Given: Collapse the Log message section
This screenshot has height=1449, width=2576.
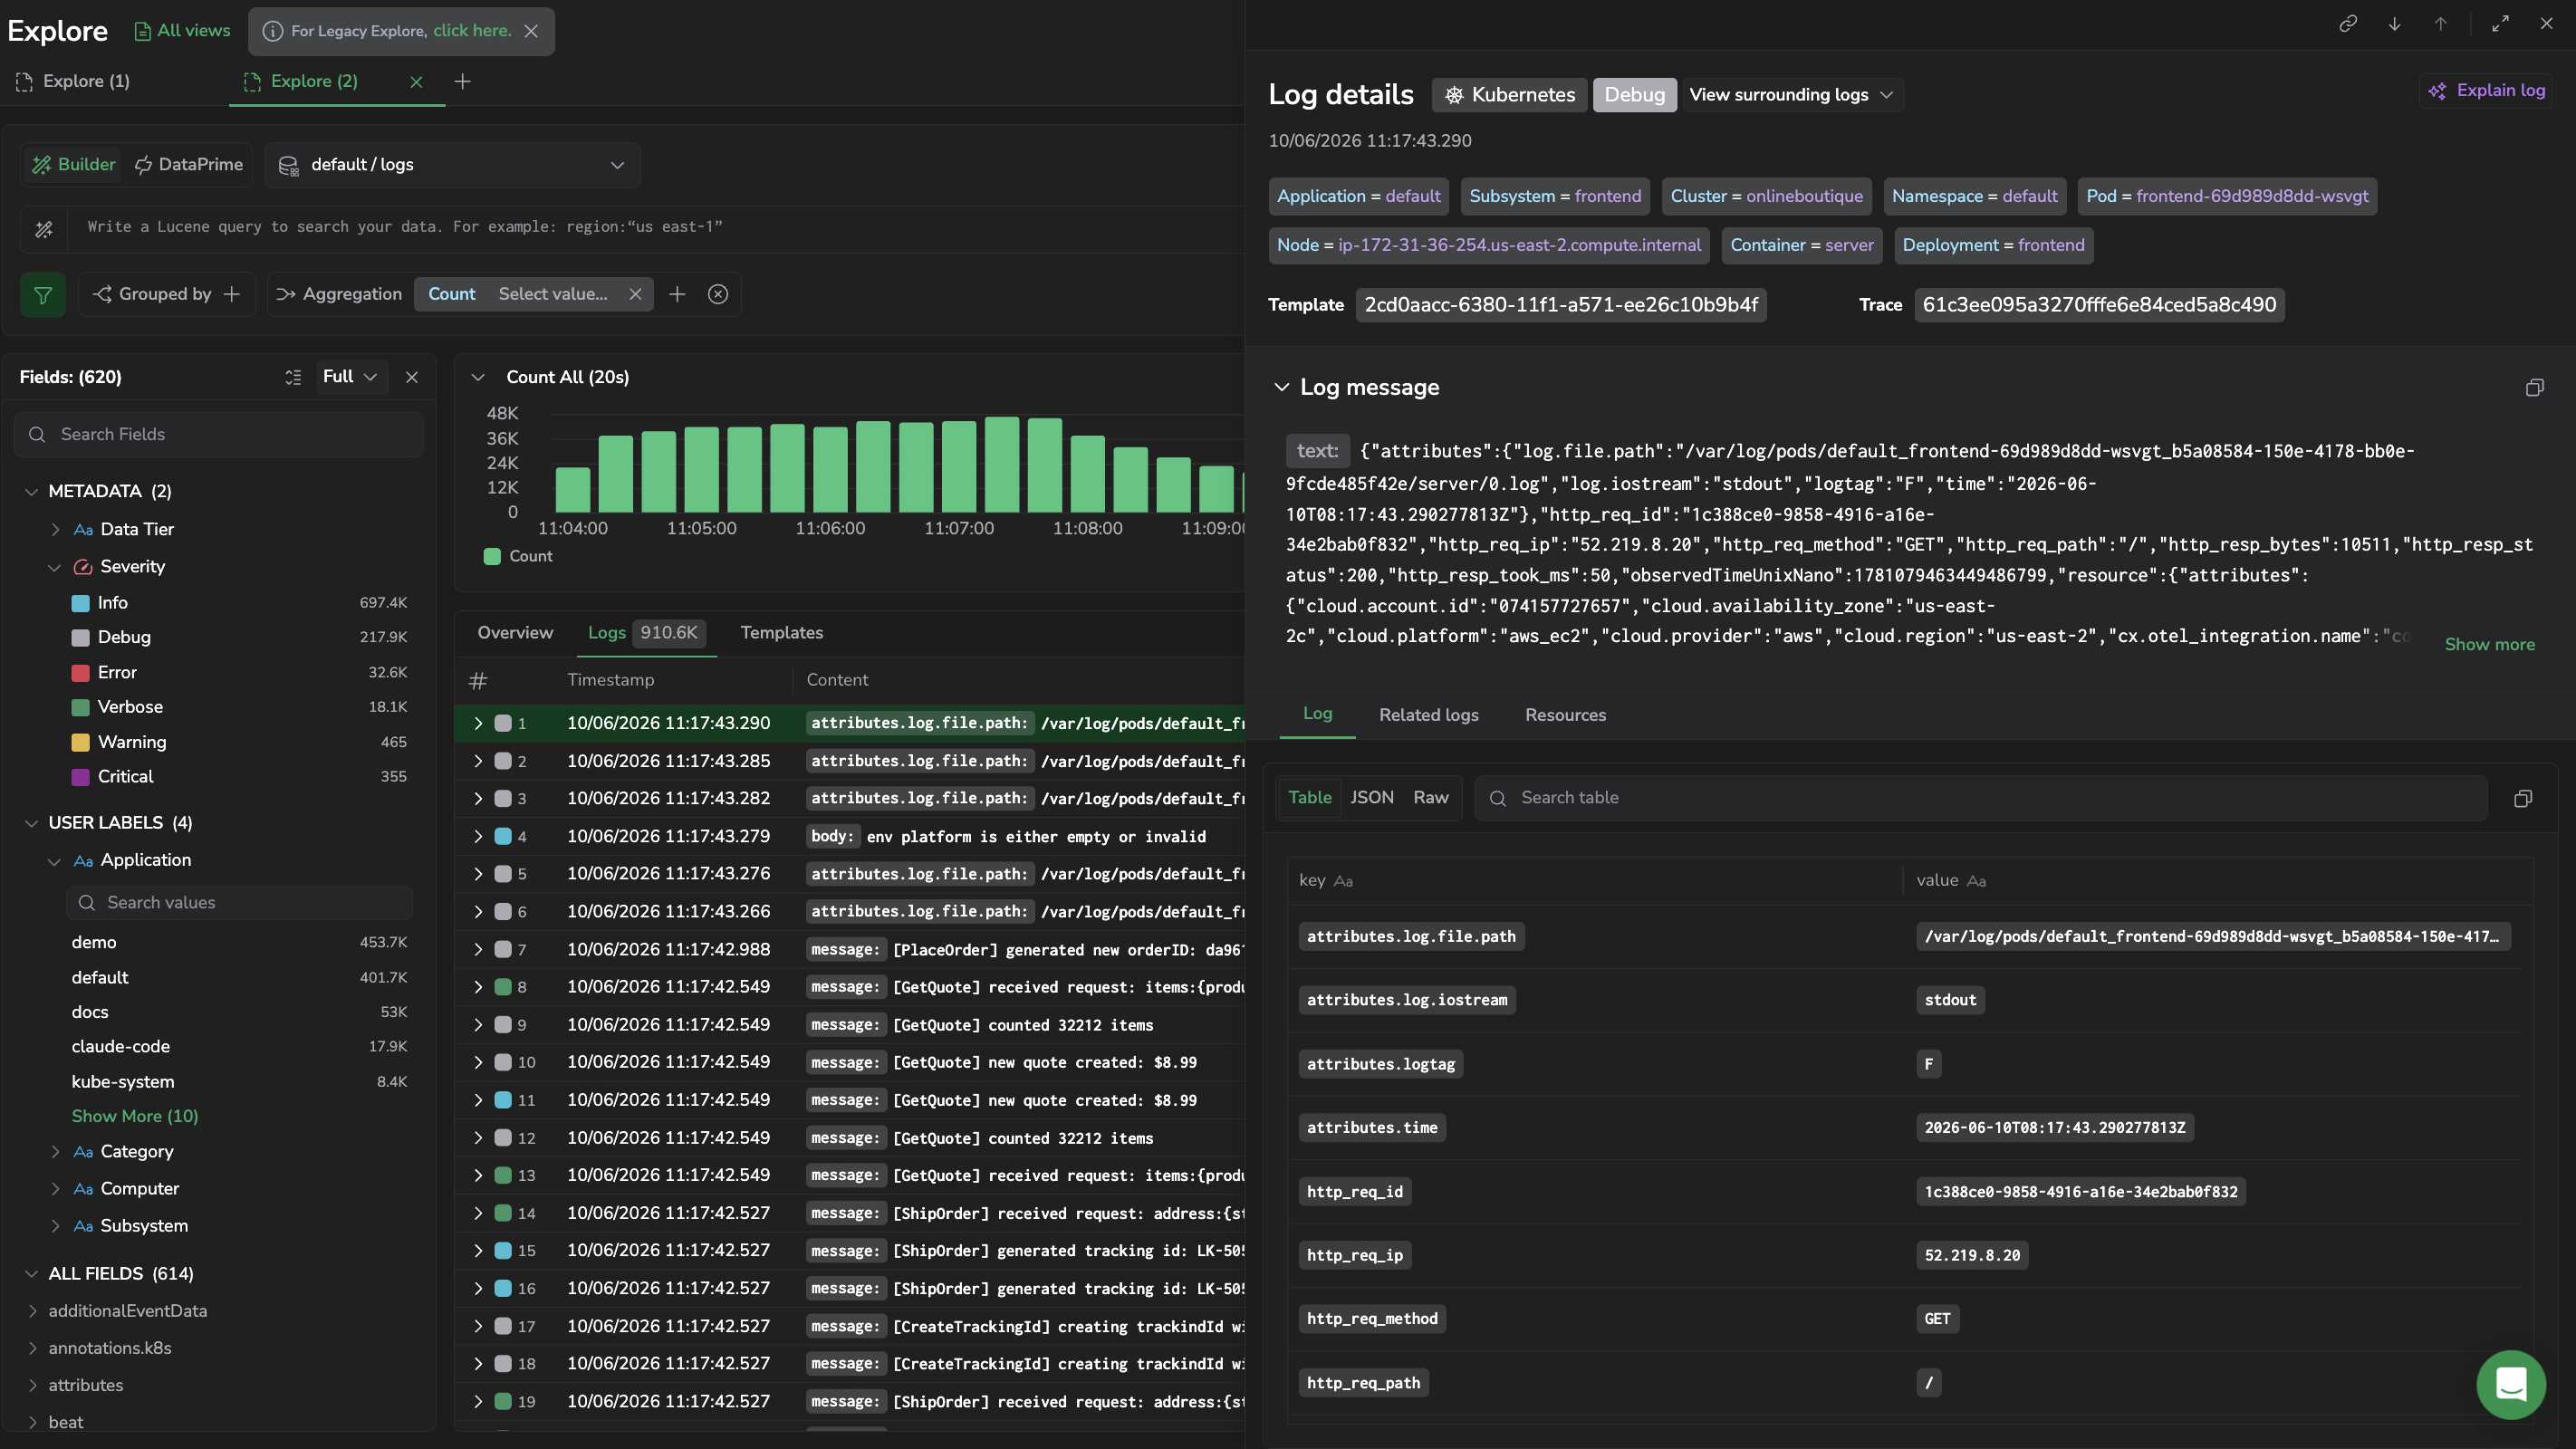Looking at the screenshot, I should pos(1281,387).
